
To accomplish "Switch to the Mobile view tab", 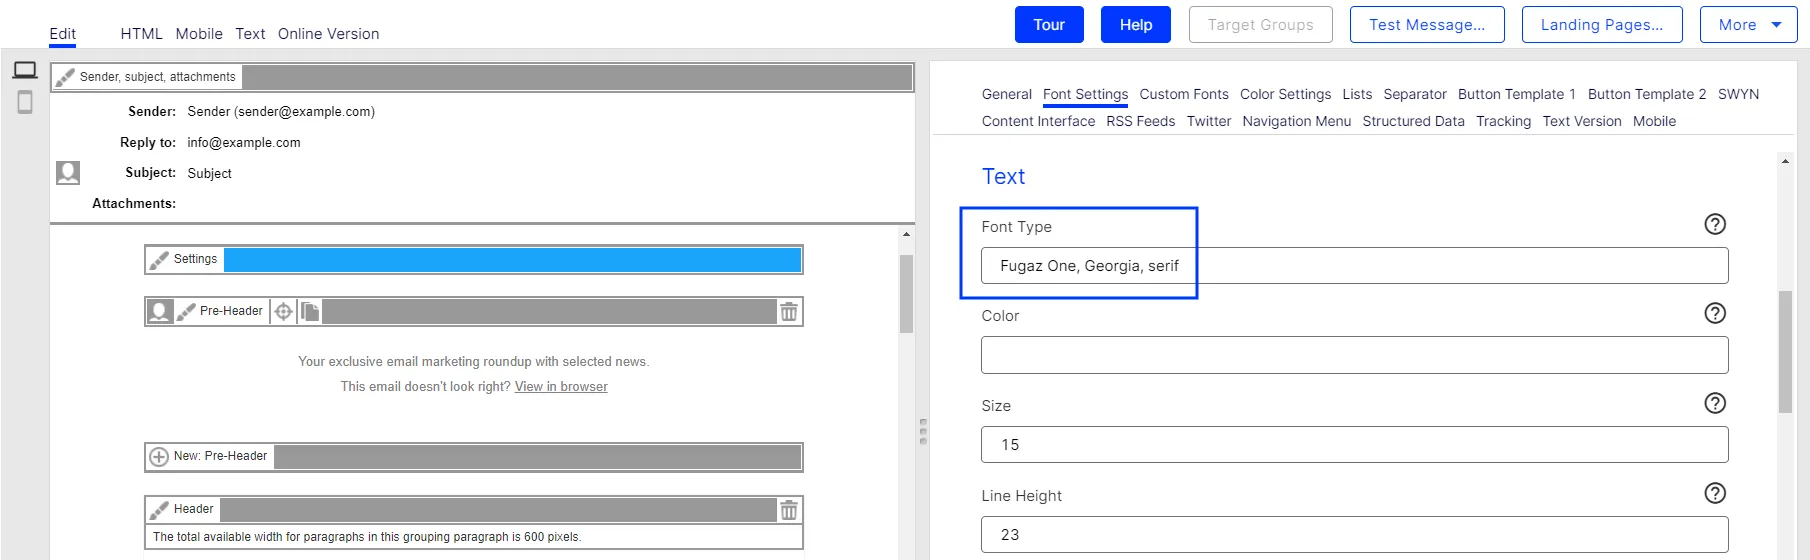I will point(199,34).
